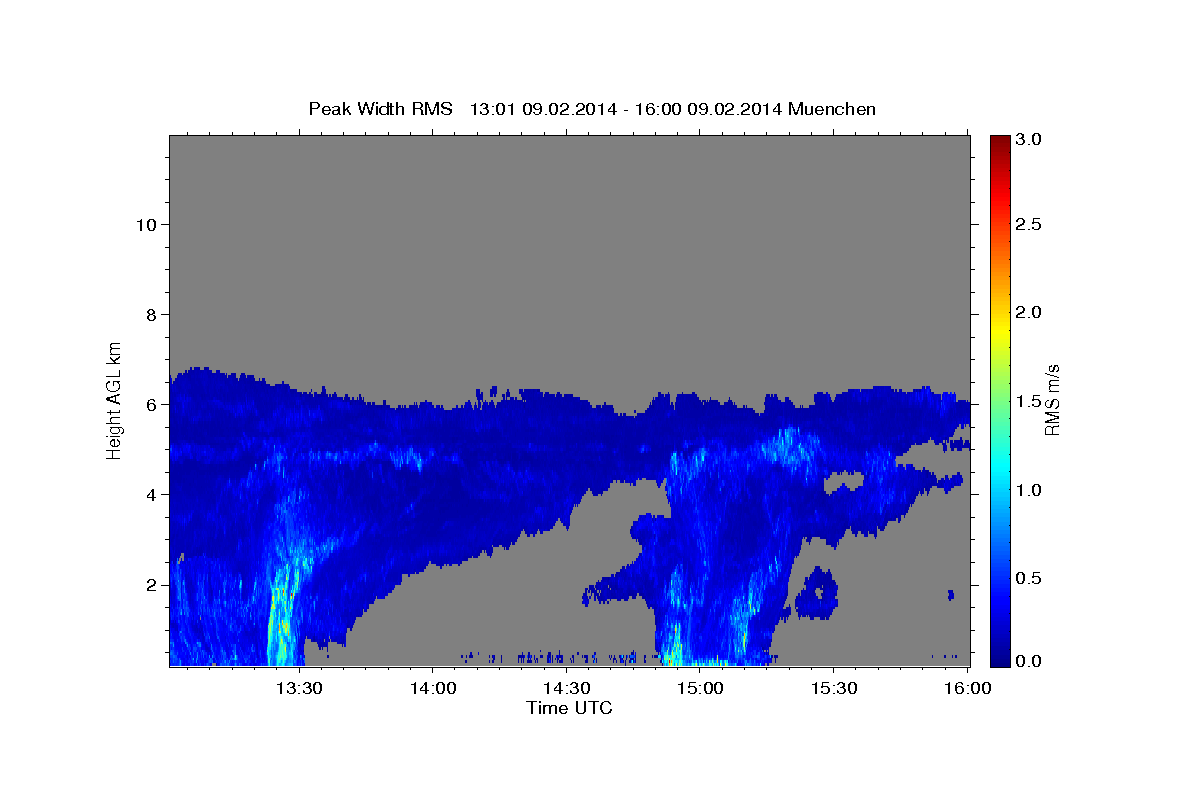Click the colorbar value 1.0
The image size is (1200, 800).
1029,490
